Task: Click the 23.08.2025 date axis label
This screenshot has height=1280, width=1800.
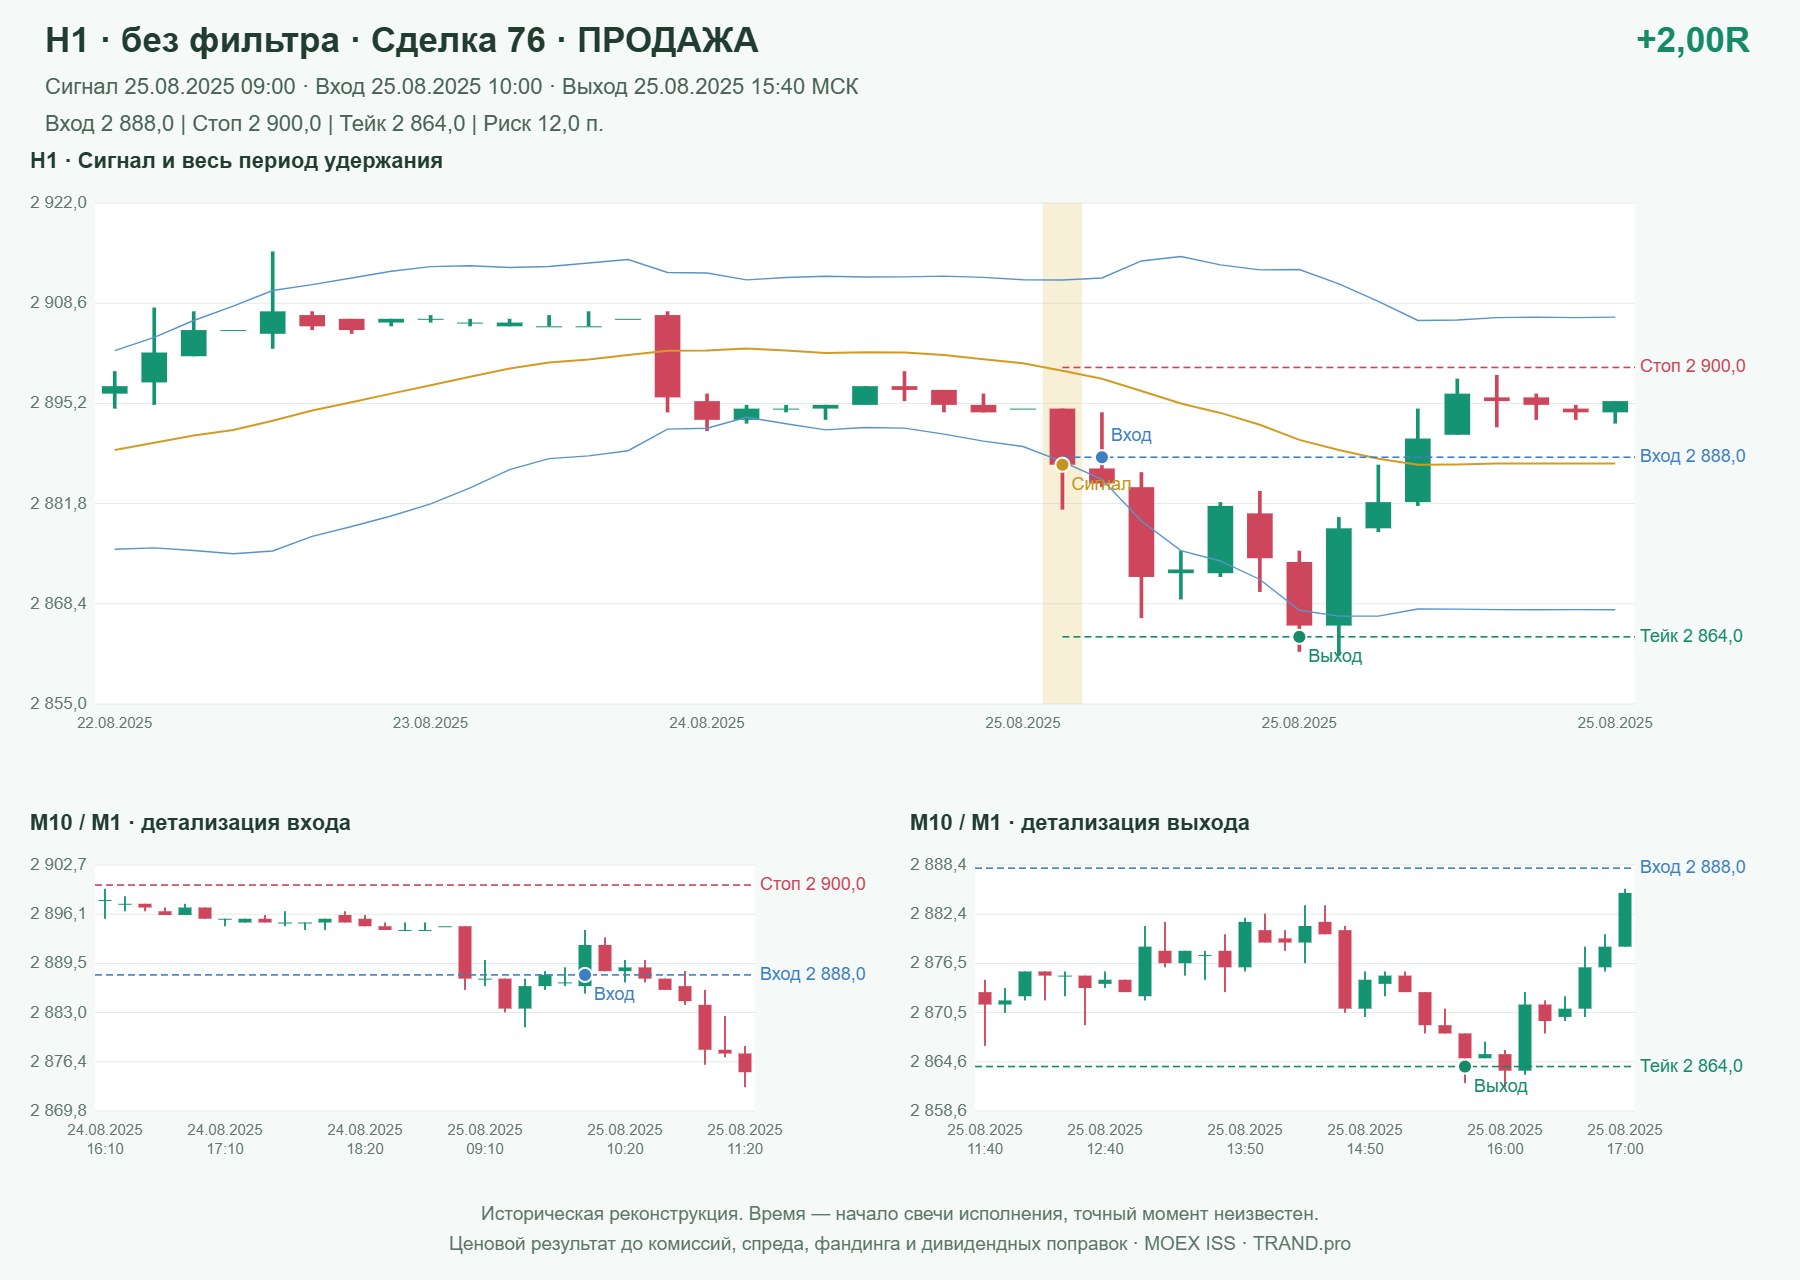Action: [430, 723]
